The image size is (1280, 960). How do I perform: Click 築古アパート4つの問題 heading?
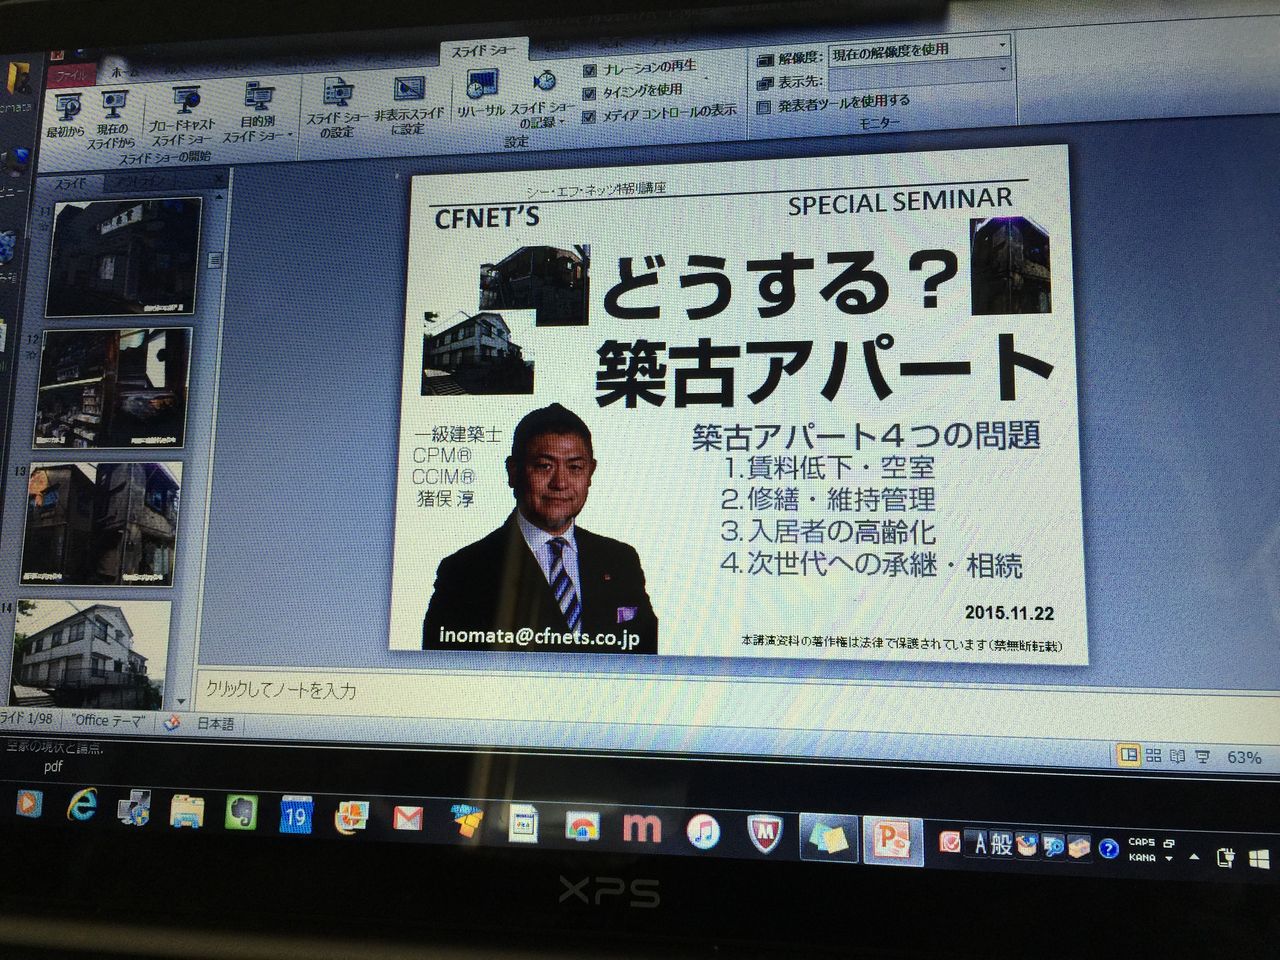point(866,435)
